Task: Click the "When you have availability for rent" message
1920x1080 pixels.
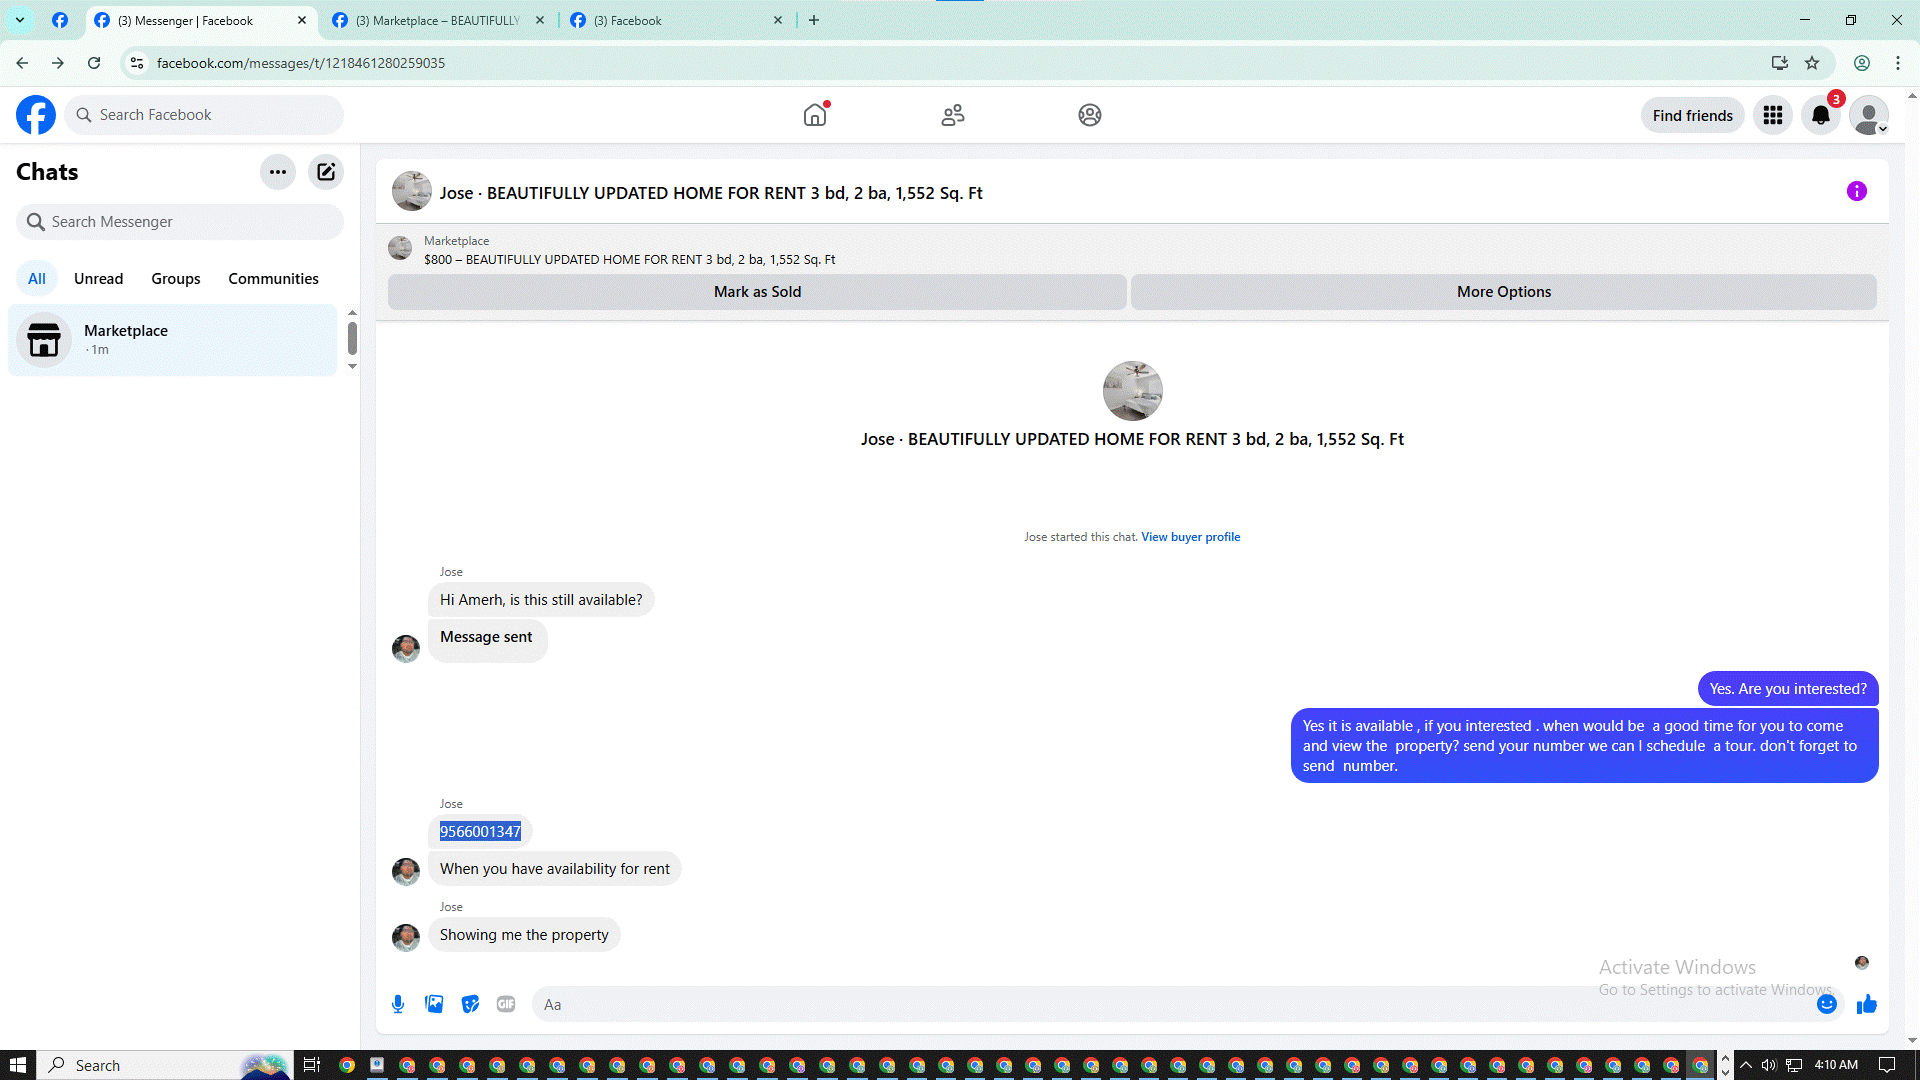Action: (x=555, y=869)
